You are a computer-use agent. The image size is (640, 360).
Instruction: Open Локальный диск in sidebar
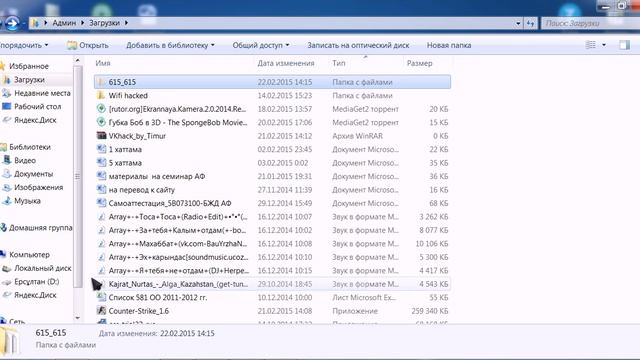point(42,268)
